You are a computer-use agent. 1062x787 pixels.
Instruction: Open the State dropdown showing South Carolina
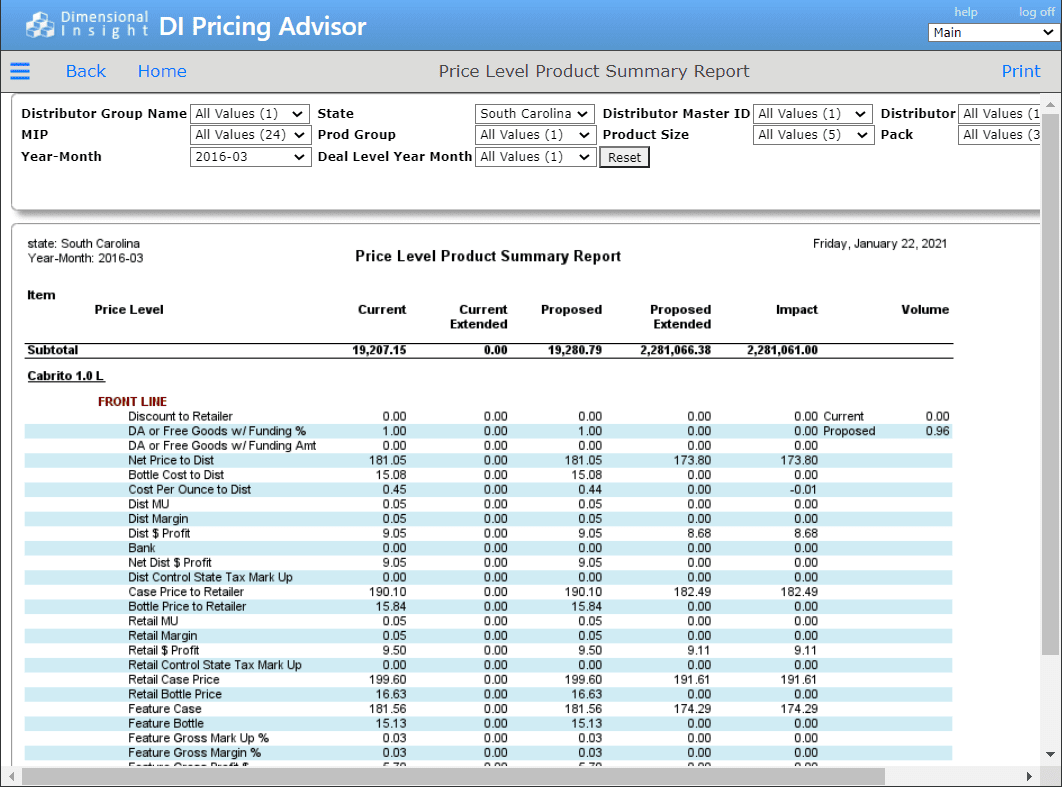pos(535,114)
